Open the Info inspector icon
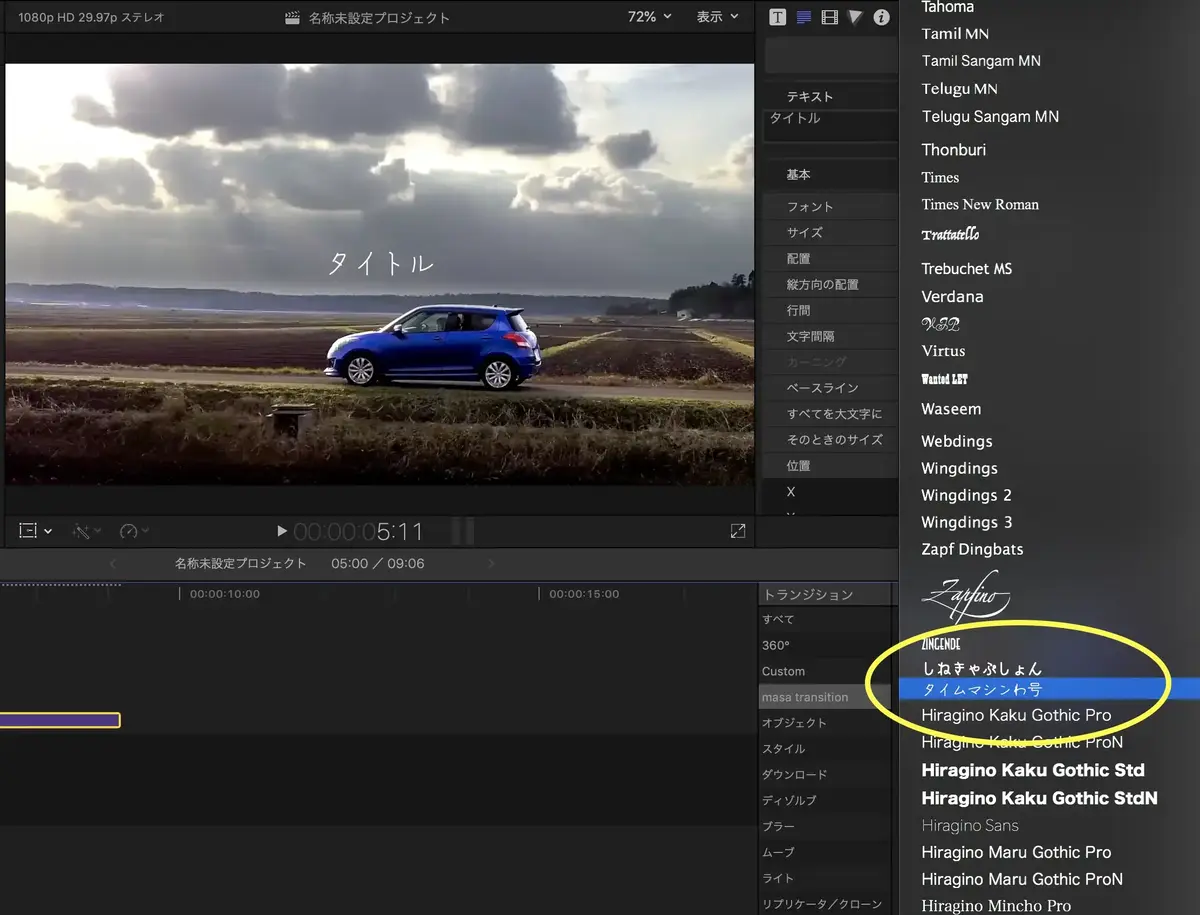 click(x=882, y=17)
